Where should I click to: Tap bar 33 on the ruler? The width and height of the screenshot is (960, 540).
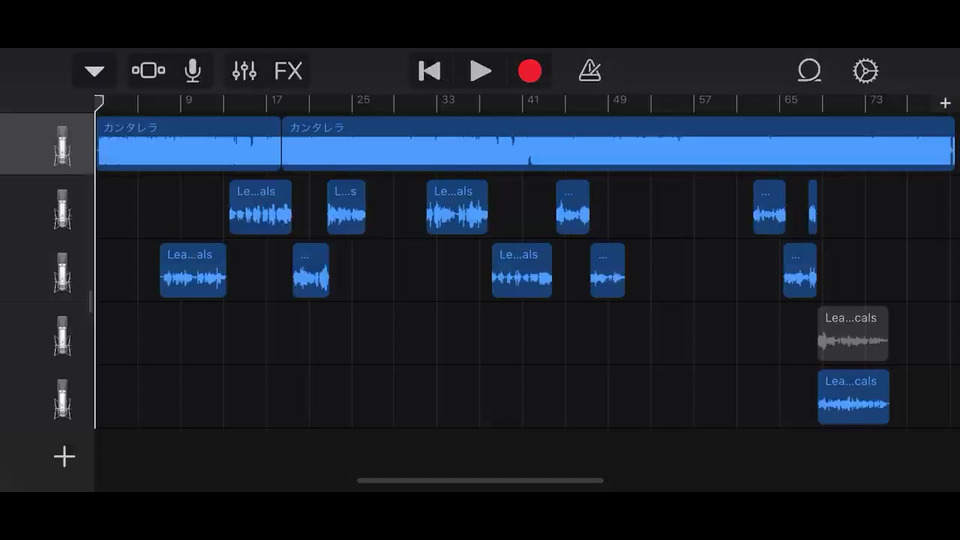click(x=448, y=100)
